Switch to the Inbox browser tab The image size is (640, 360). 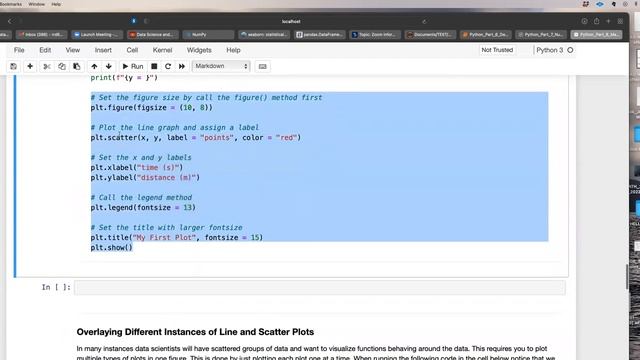click(41, 35)
